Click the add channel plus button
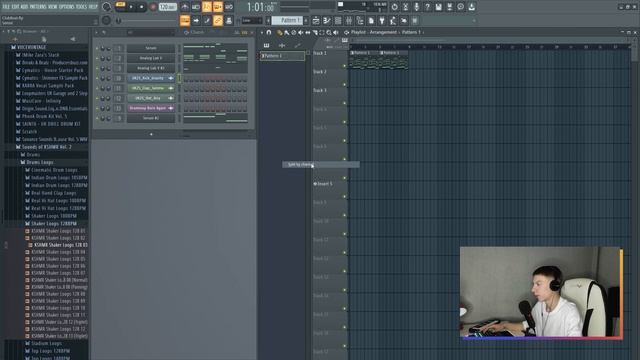 pos(151,134)
